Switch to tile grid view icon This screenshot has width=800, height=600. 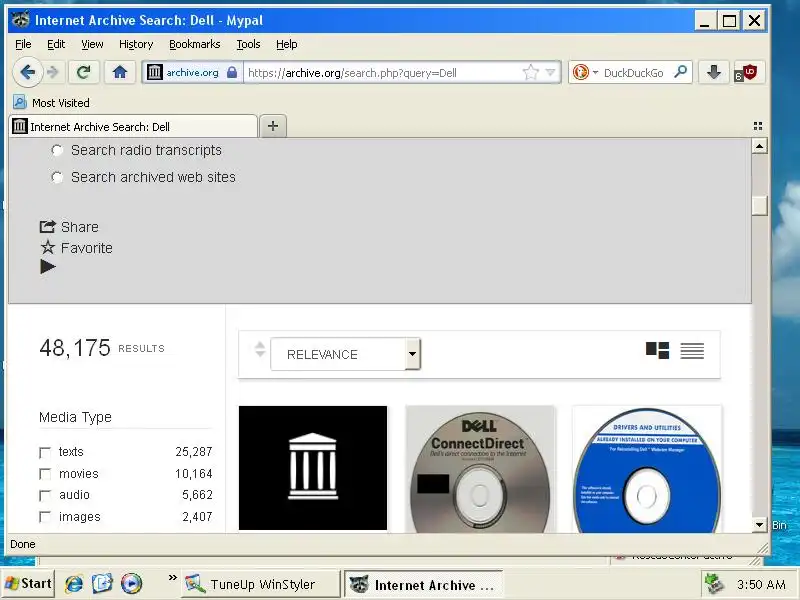coord(657,351)
